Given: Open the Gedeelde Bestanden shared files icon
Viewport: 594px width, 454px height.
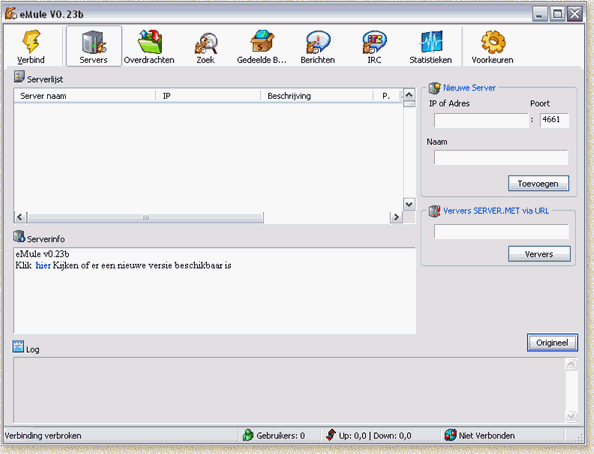Looking at the screenshot, I should click(x=261, y=41).
